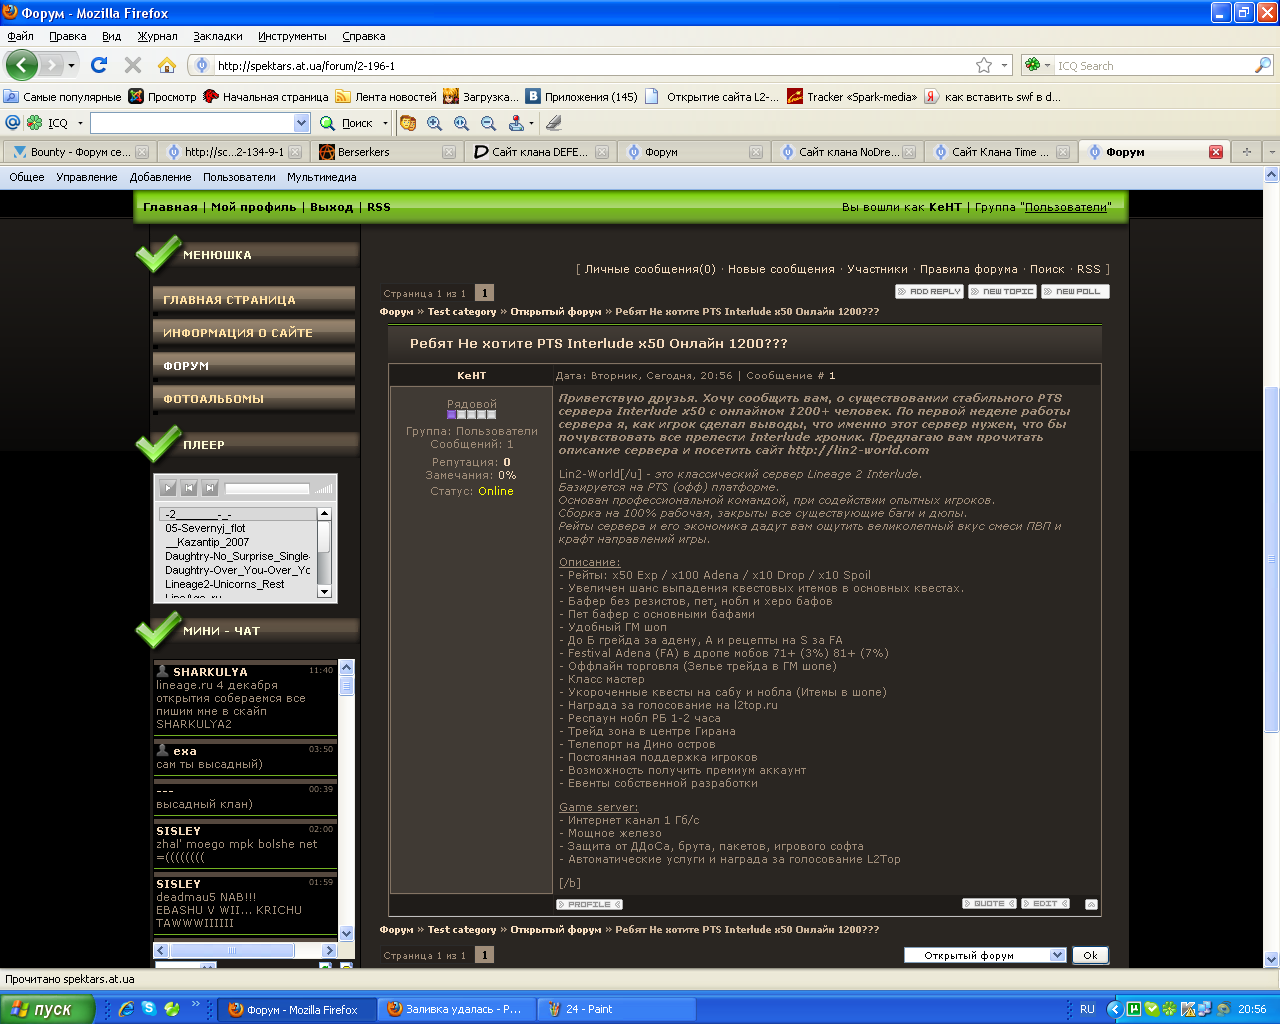This screenshot has height=1024, width=1280.
Task: Open the Журнал menu
Action: [x=157, y=36]
